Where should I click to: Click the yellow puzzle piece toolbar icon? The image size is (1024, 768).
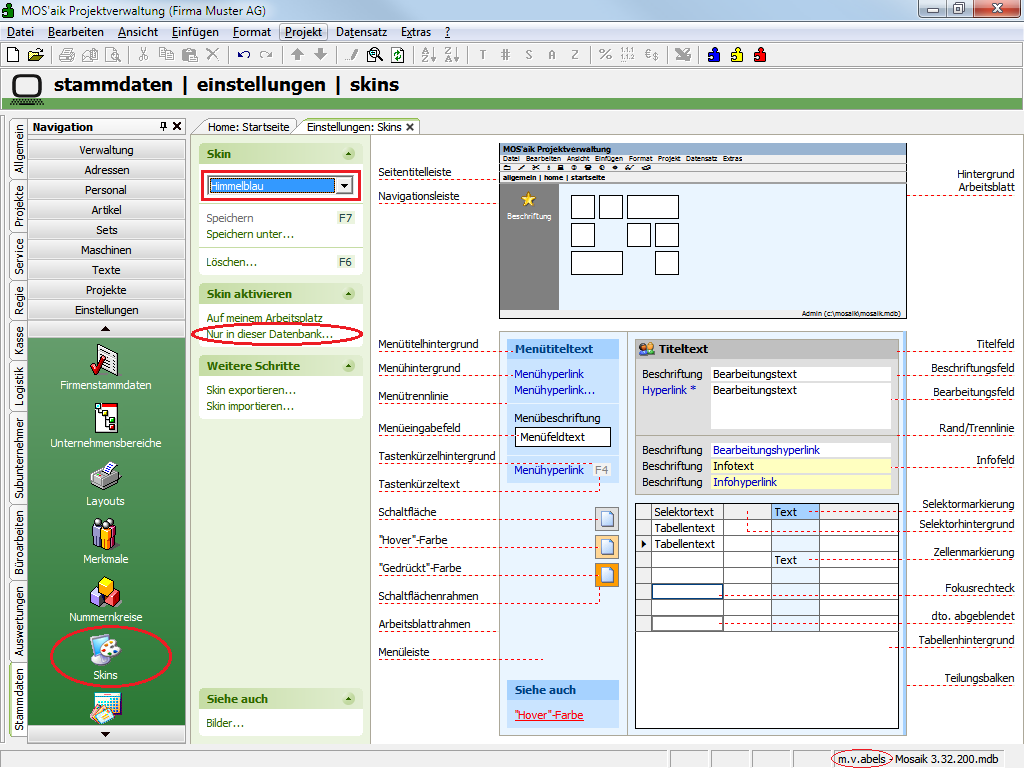(737, 55)
